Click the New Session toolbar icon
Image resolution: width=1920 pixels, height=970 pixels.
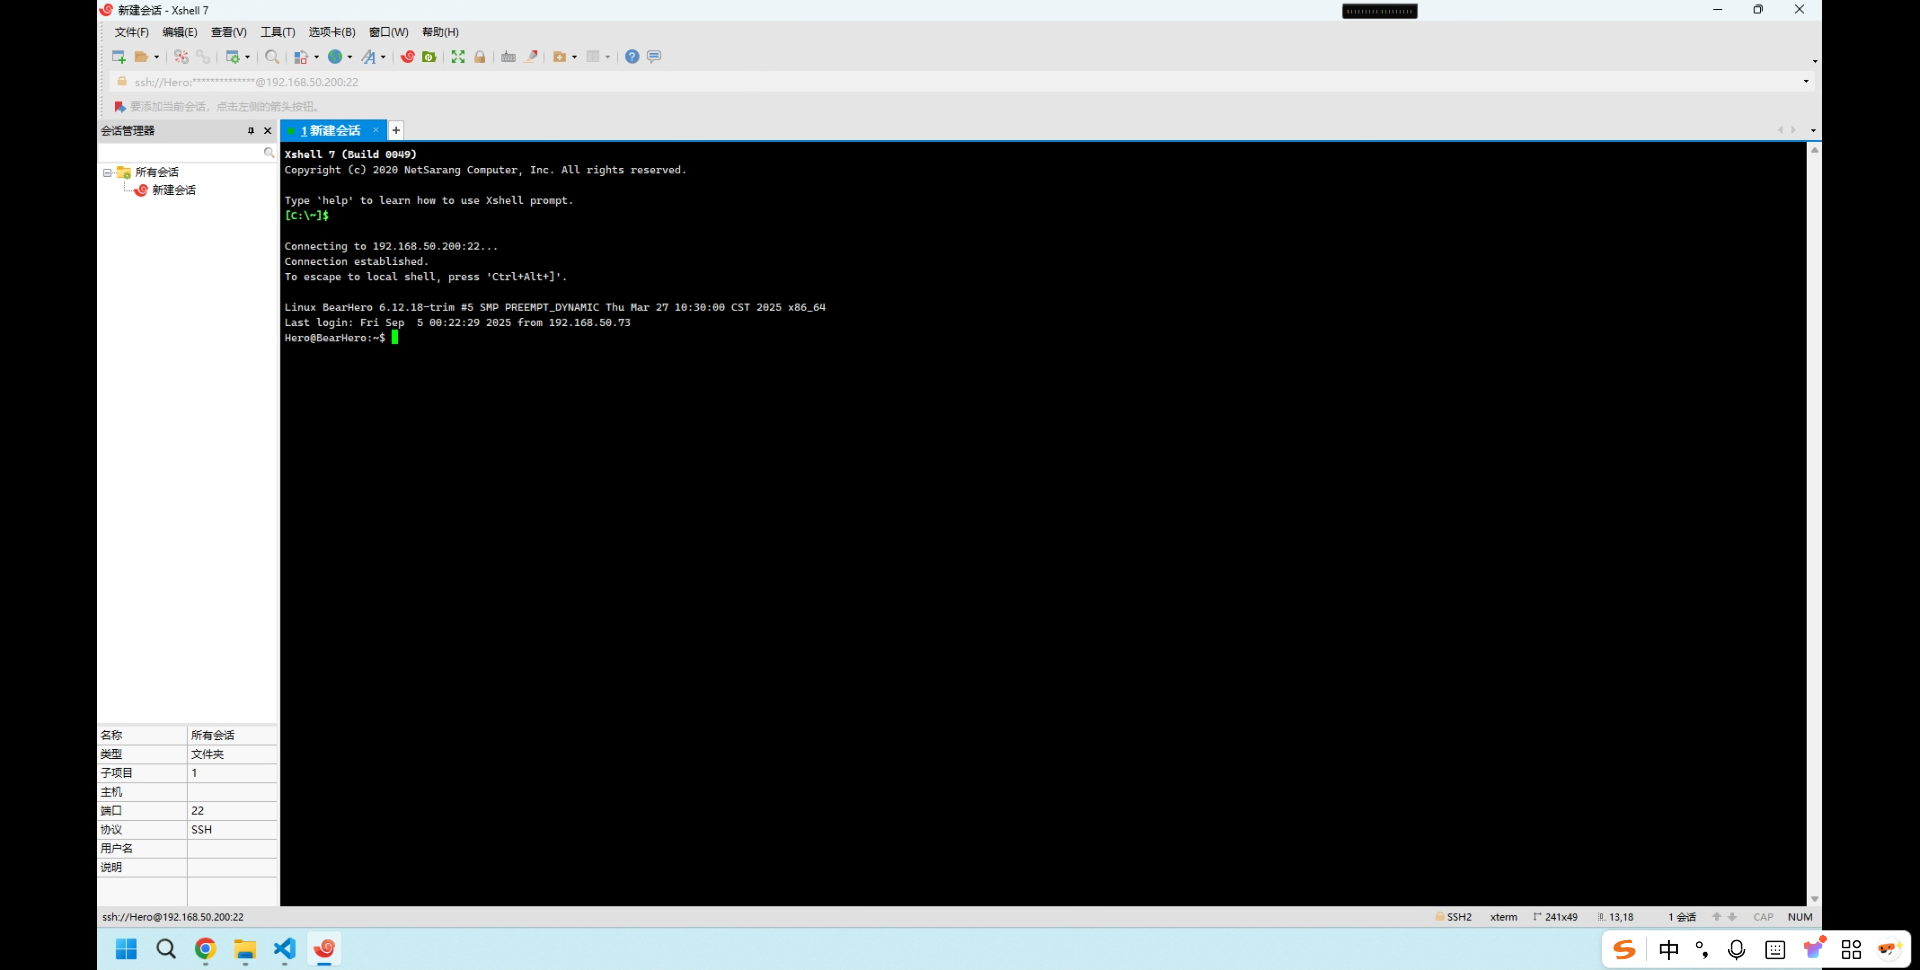[x=119, y=57]
